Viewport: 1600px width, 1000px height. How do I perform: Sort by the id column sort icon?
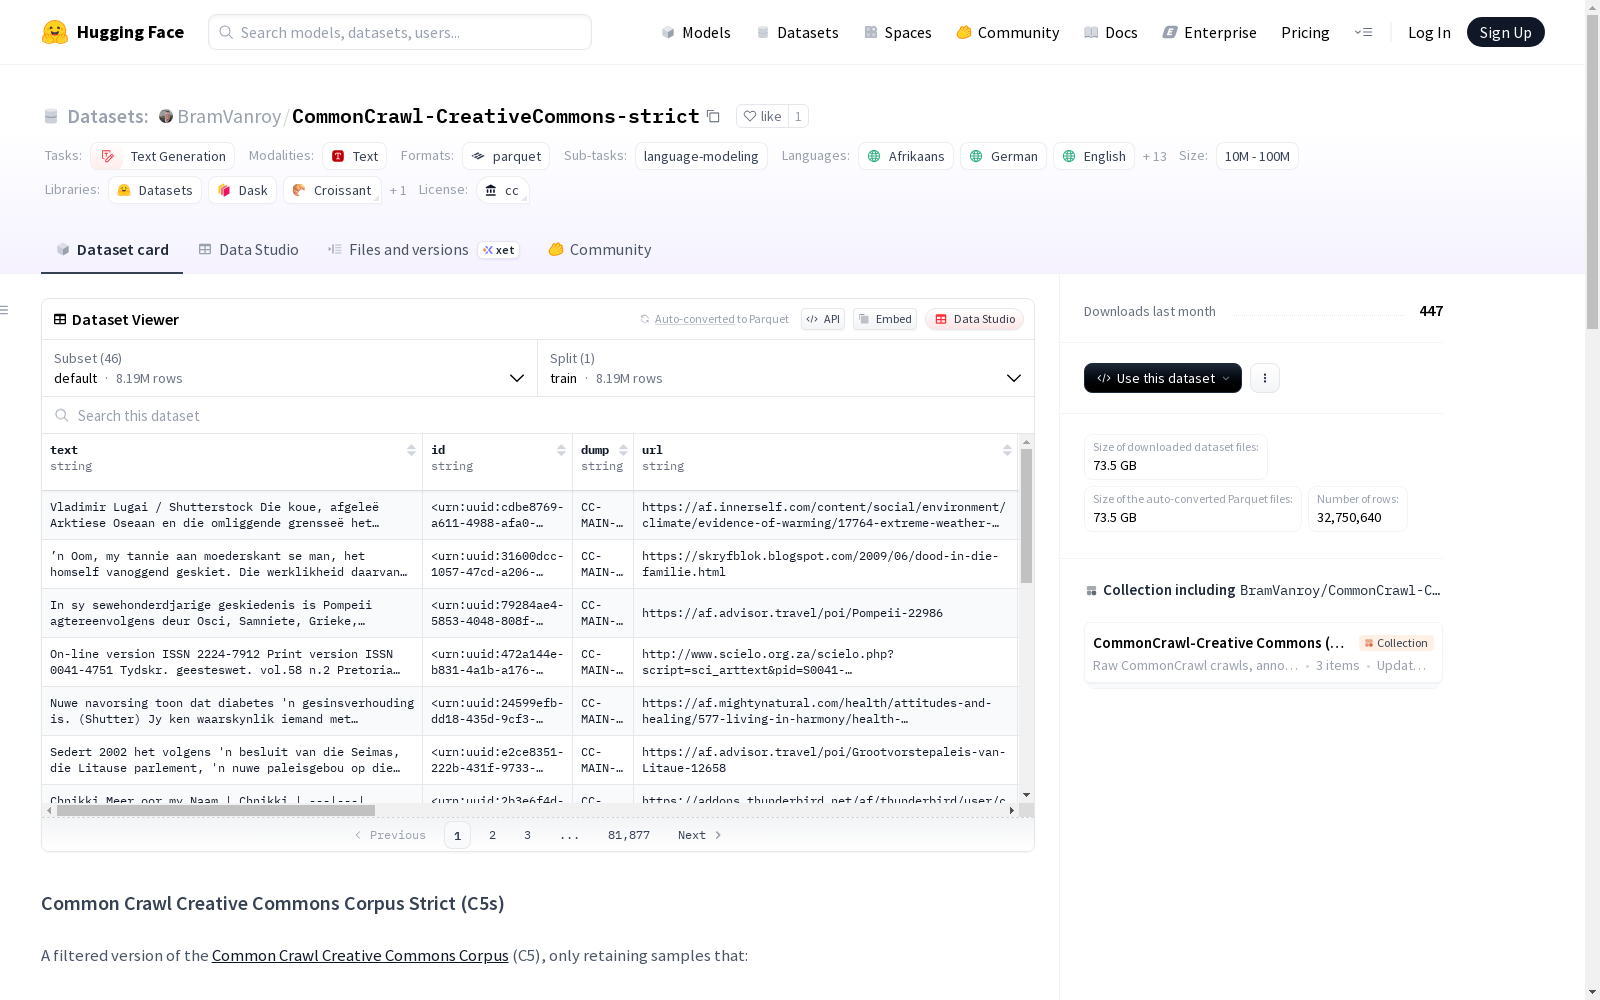[x=561, y=450]
